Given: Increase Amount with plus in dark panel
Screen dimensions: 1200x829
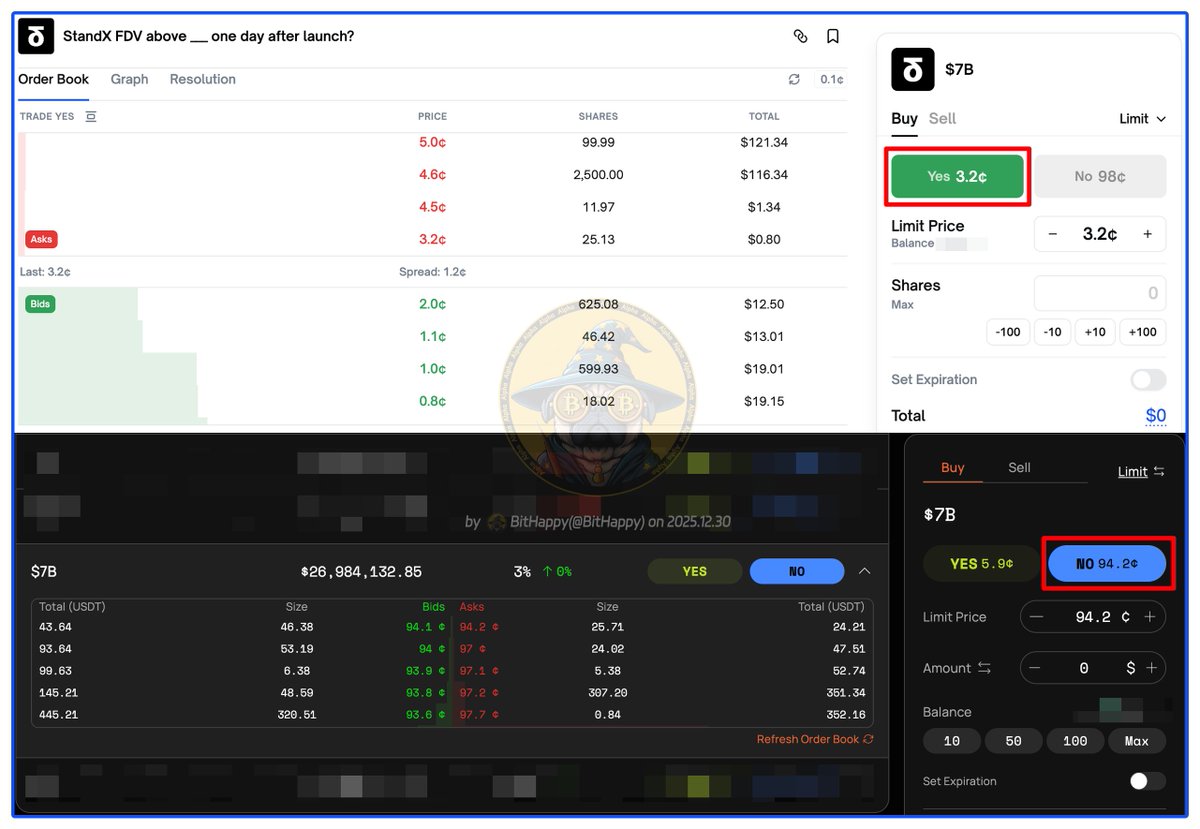Looking at the screenshot, I should point(1151,668).
